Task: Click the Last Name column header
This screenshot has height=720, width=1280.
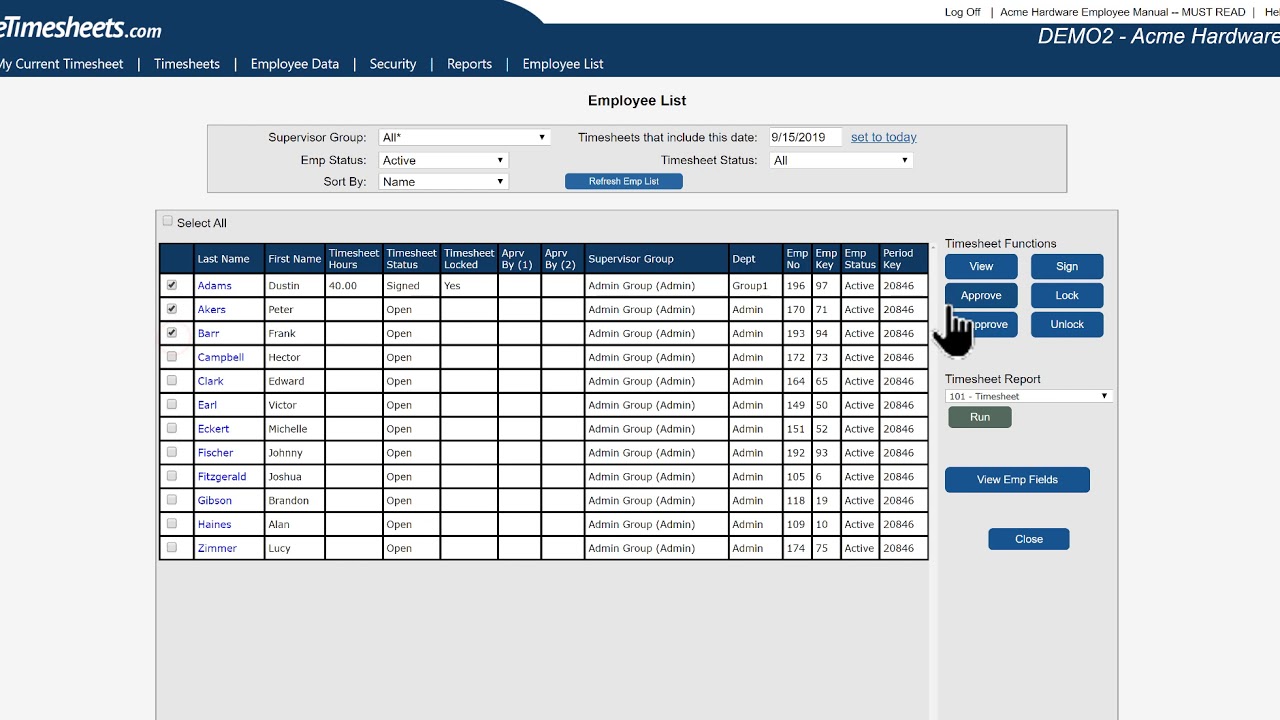Action: (x=229, y=259)
